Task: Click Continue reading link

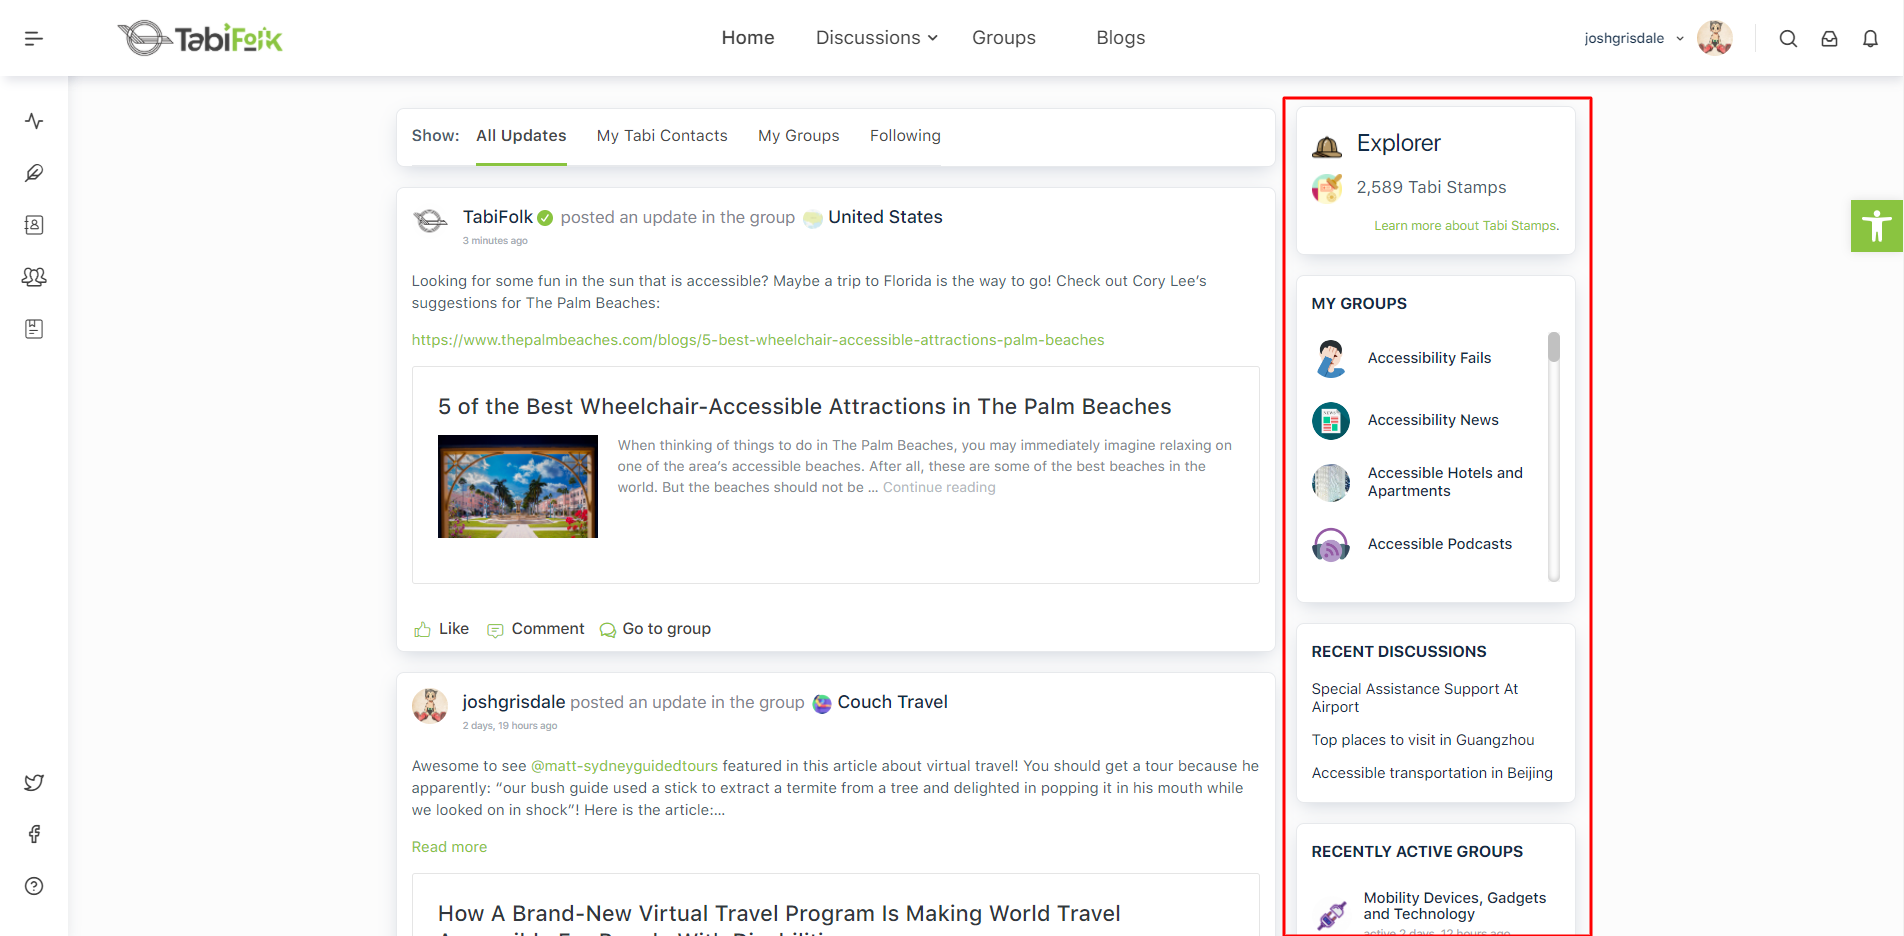Action: pos(939,487)
